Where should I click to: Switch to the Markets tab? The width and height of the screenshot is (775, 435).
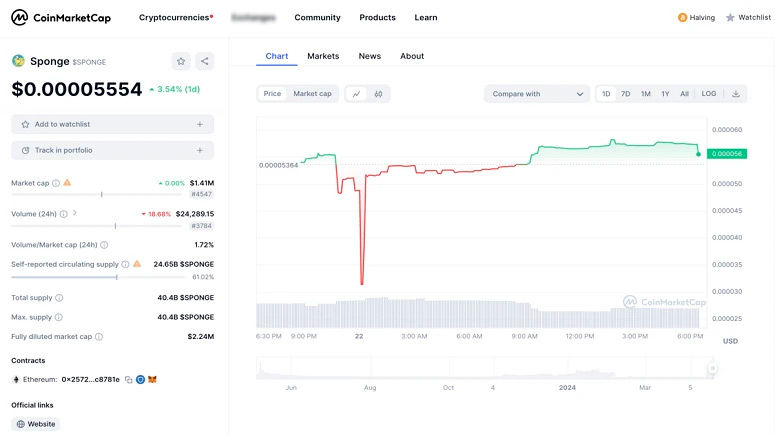click(323, 56)
